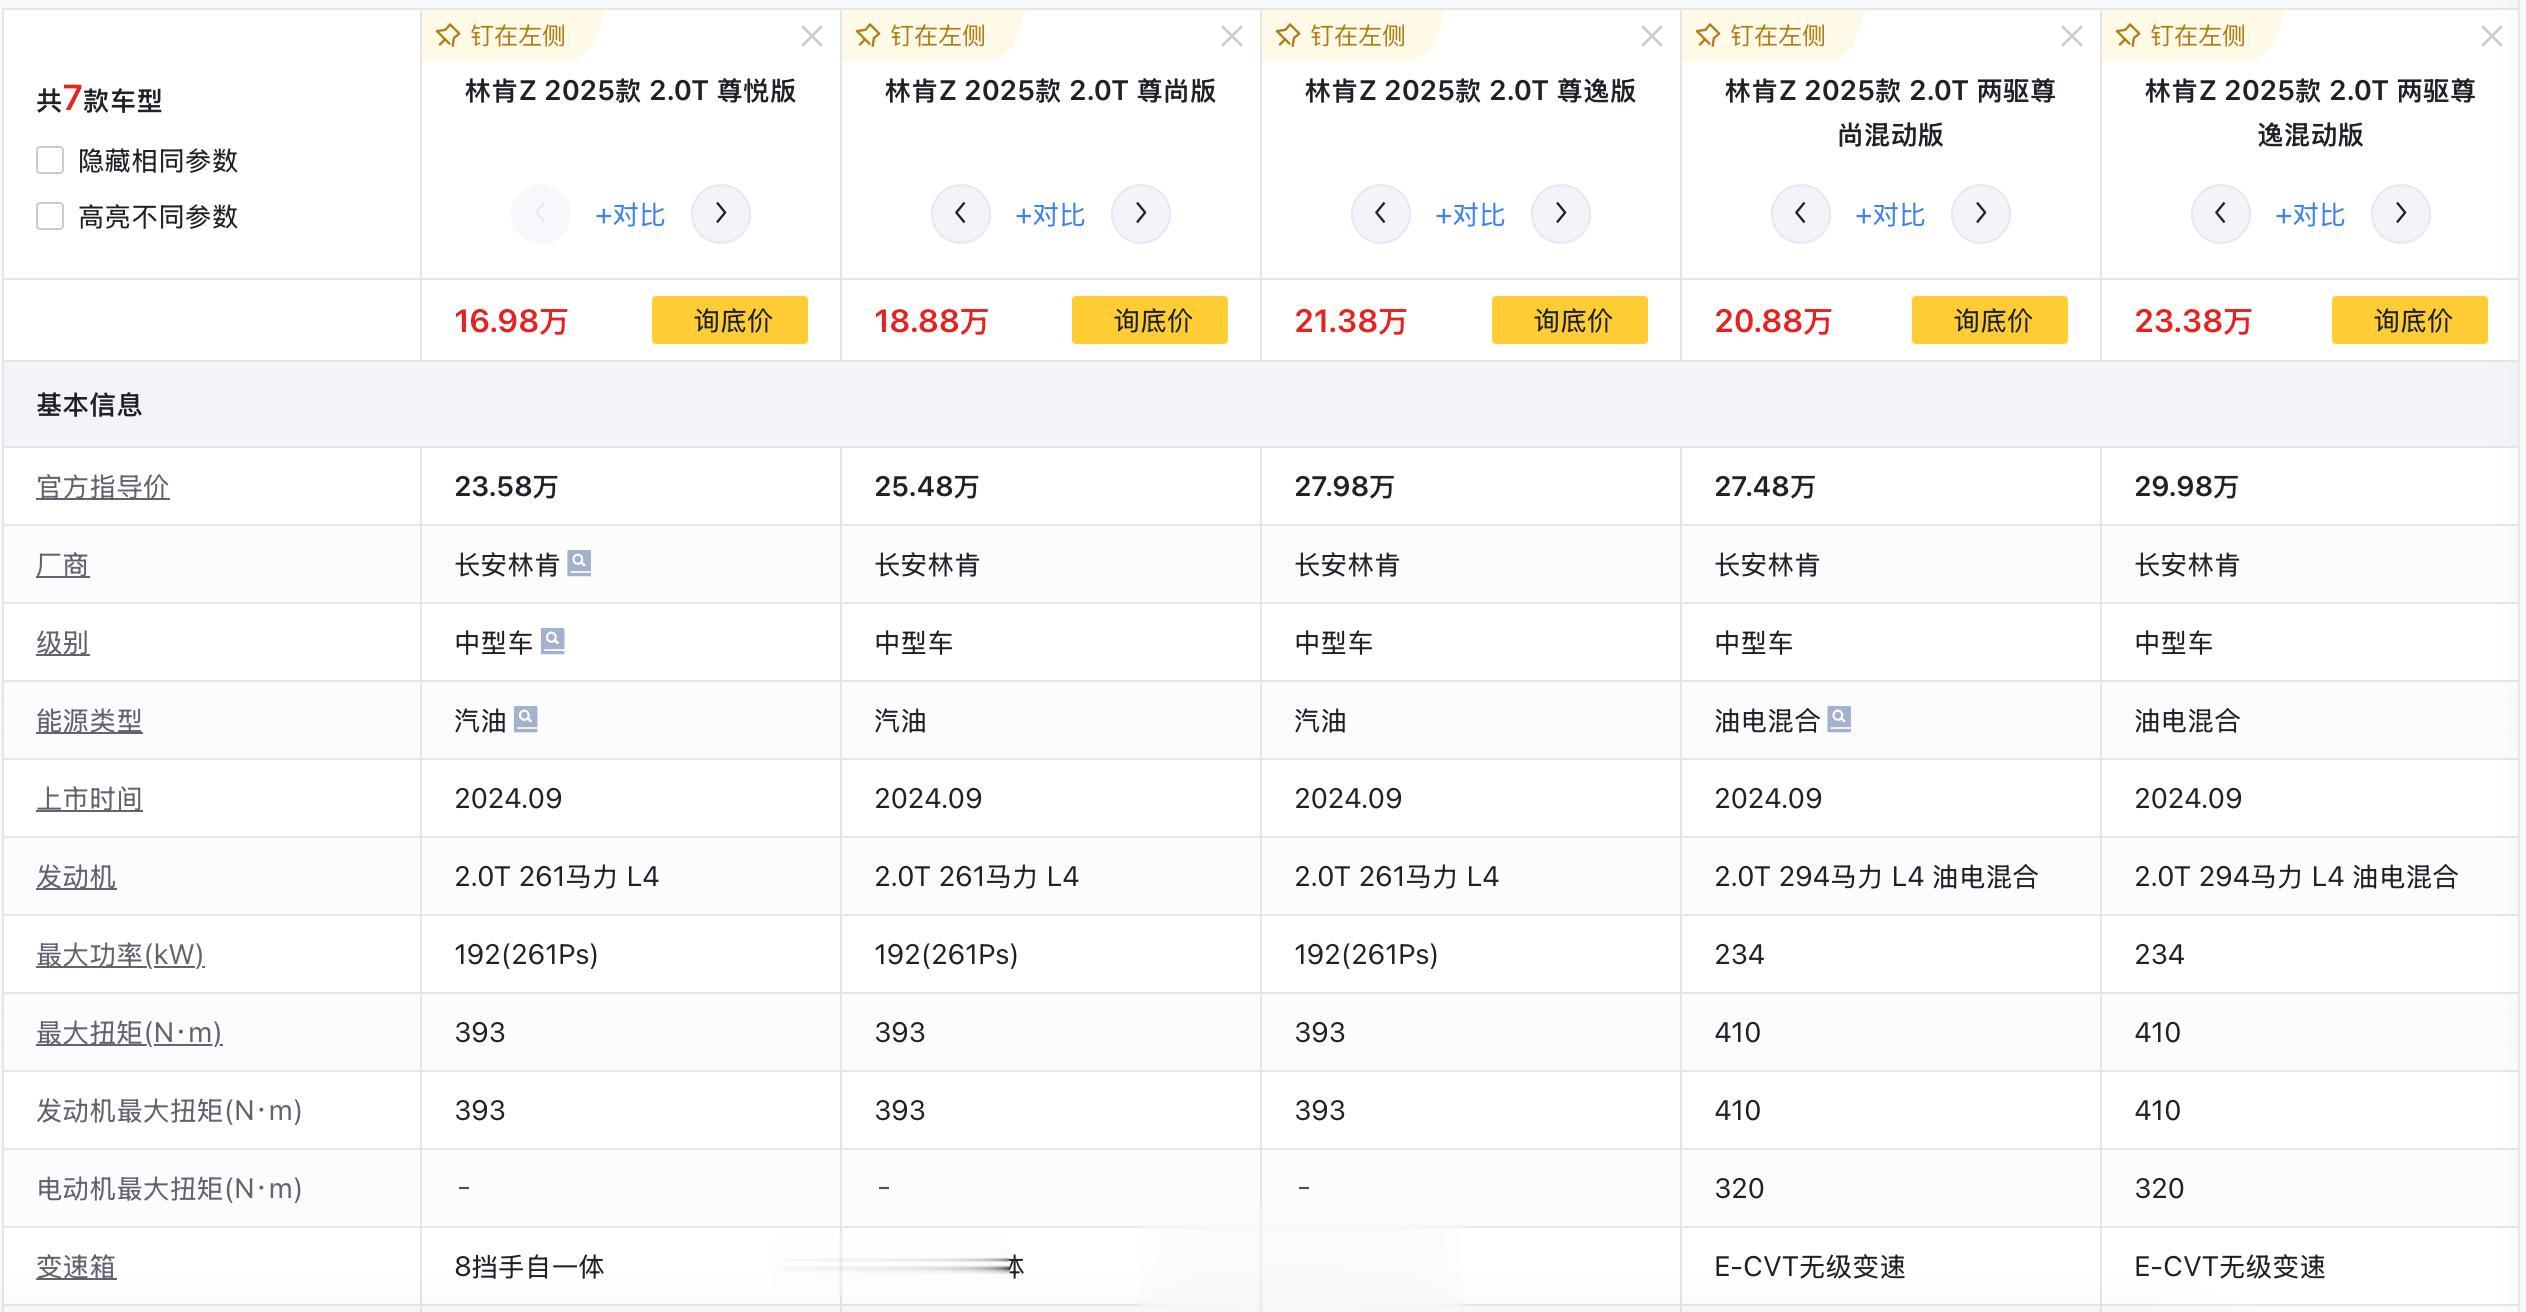
Task: Move 尊悦版 column right with arrow
Action: [x=720, y=214]
